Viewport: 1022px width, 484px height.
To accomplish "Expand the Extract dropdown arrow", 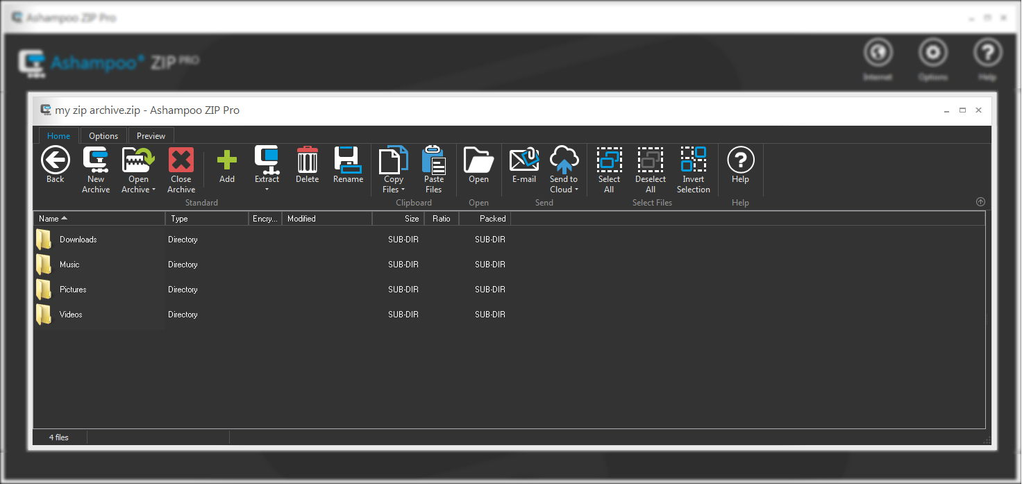I will click(x=267, y=190).
